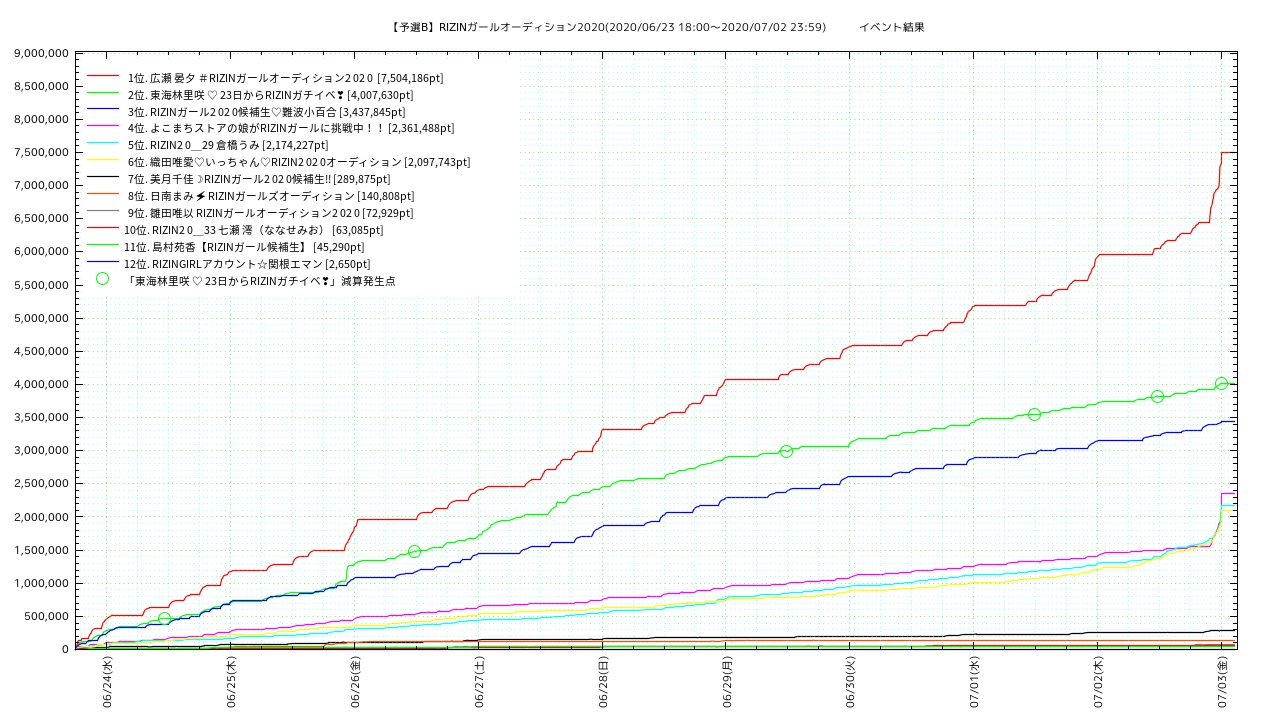Click x-axis date label 07/02(木)
The height and width of the screenshot is (720, 1280).
tap(1099, 681)
